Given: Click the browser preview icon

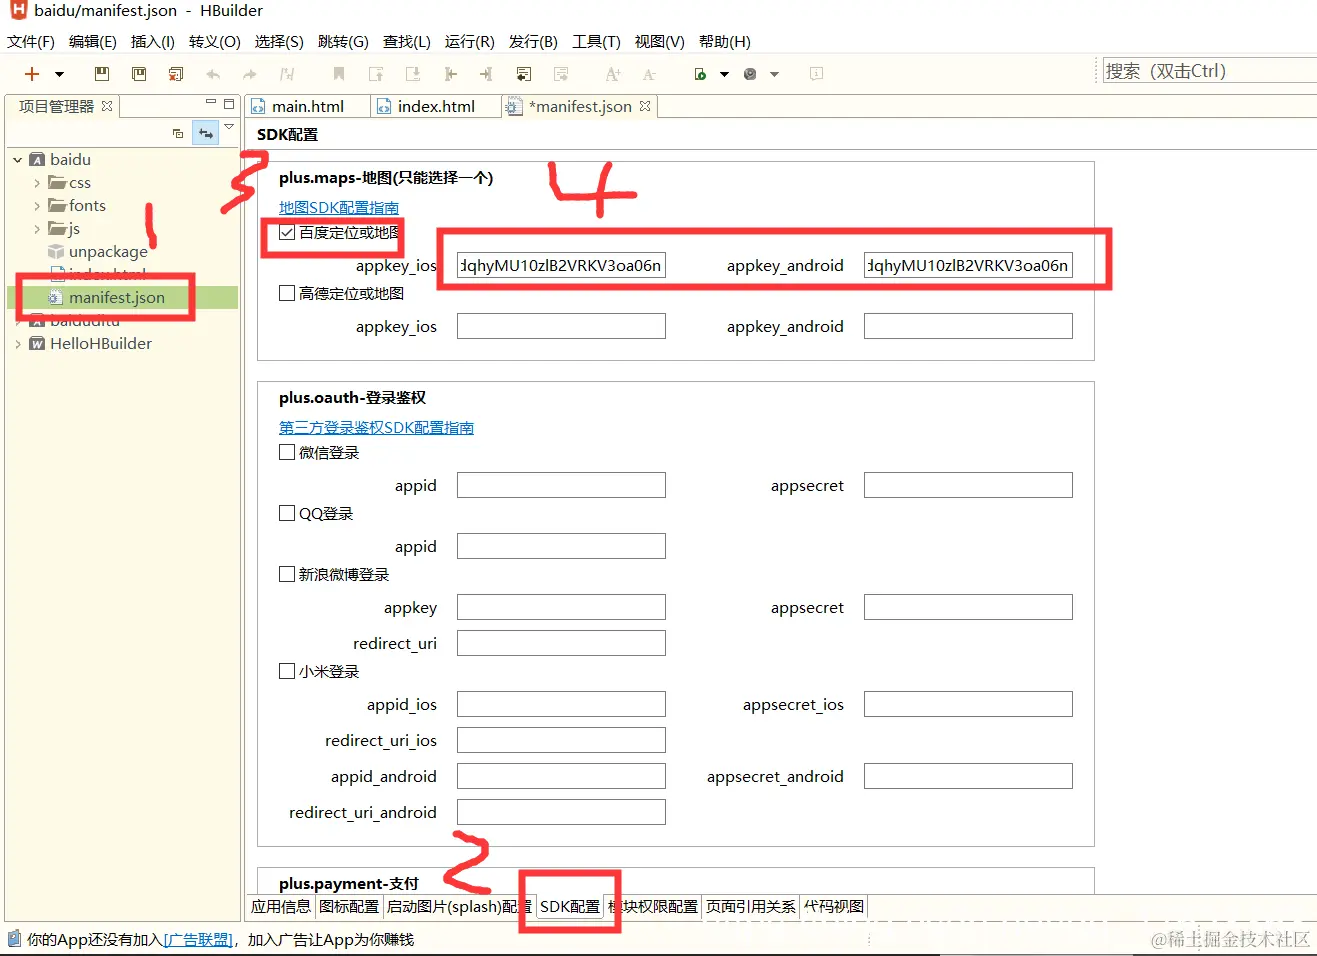Looking at the screenshot, I should coord(750,74).
